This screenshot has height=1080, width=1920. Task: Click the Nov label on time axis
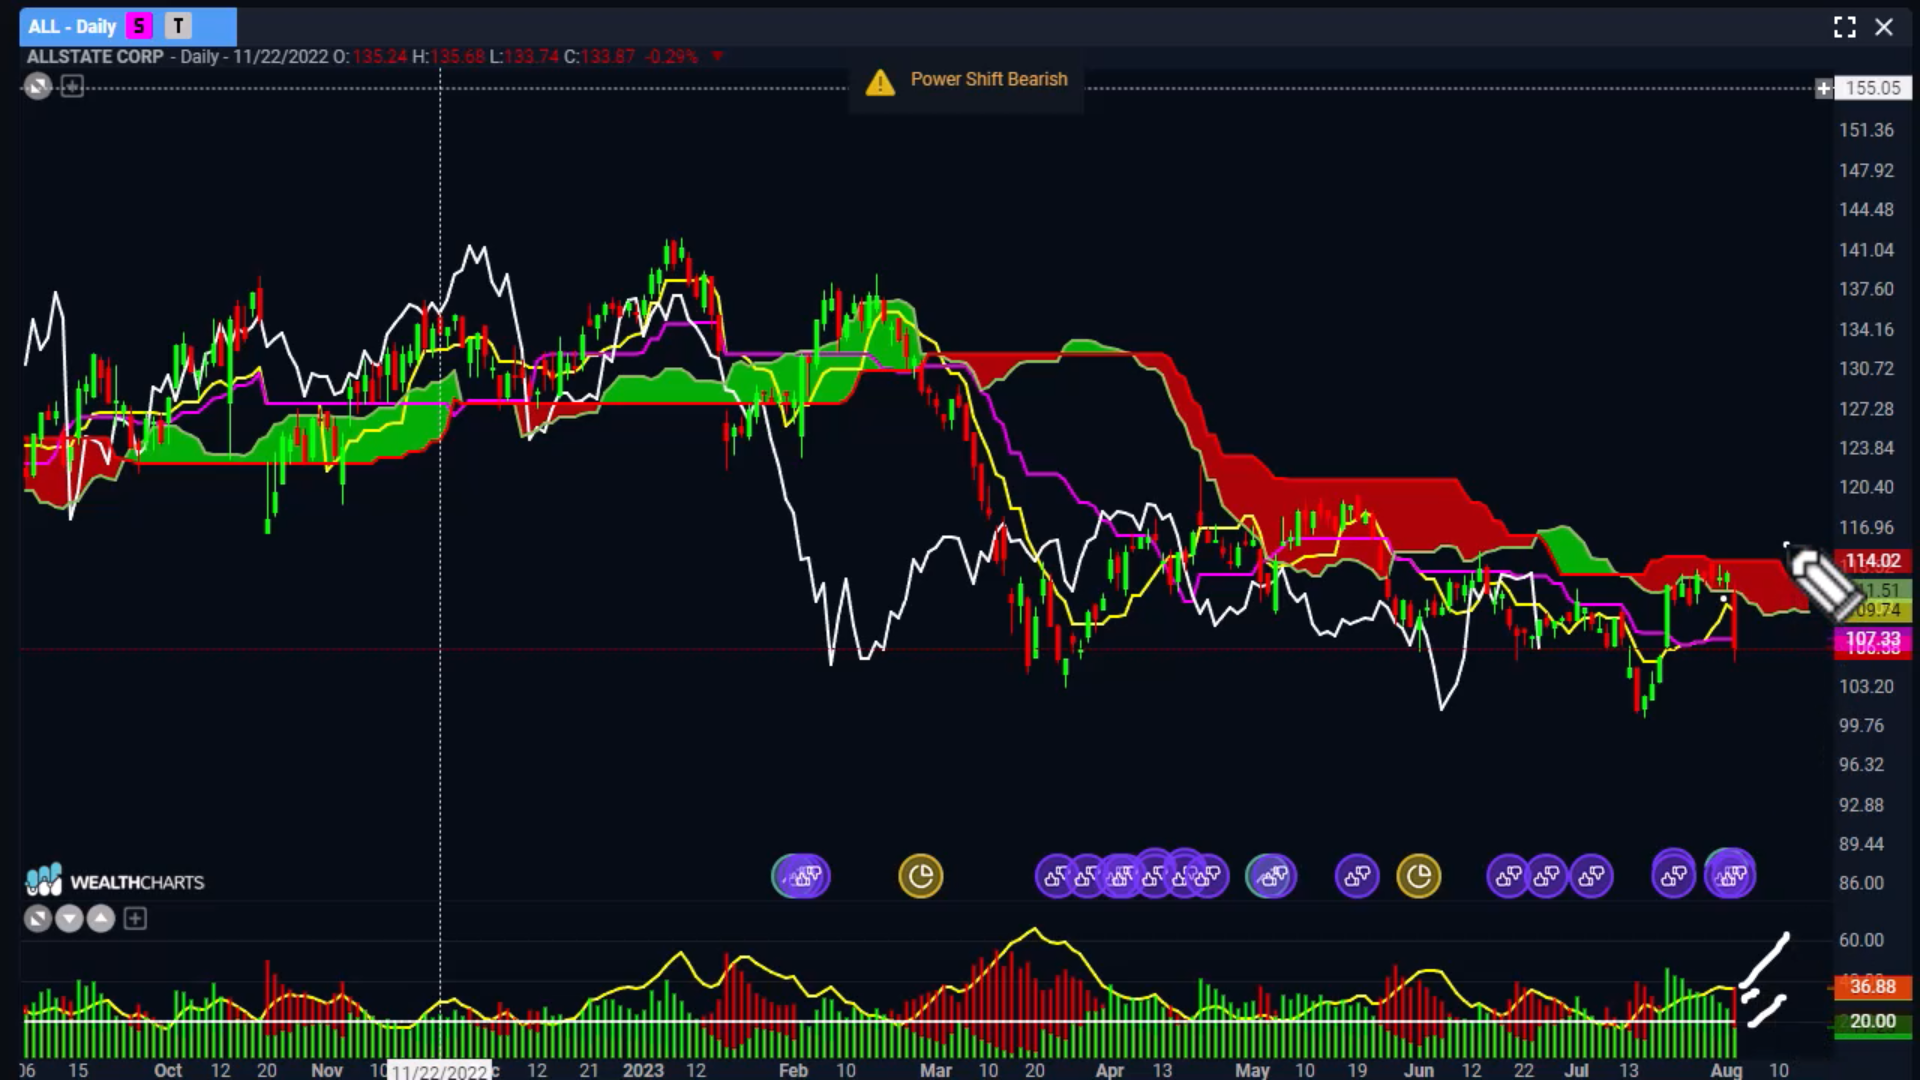tap(327, 1070)
